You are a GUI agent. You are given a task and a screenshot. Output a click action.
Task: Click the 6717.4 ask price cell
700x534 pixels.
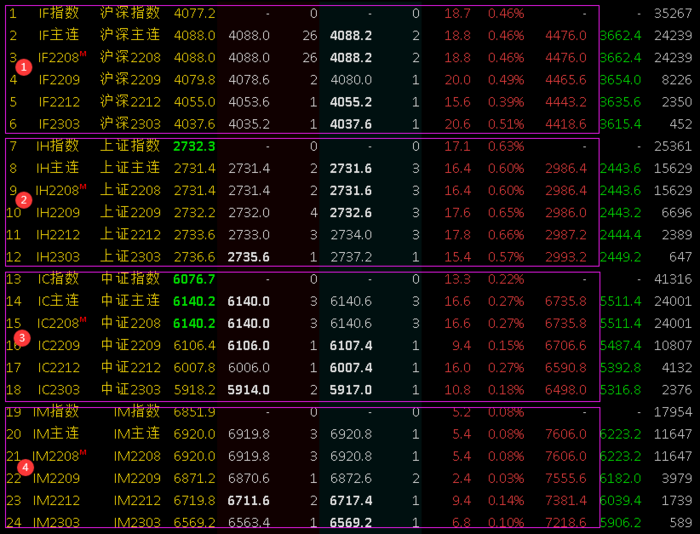point(351,501)
